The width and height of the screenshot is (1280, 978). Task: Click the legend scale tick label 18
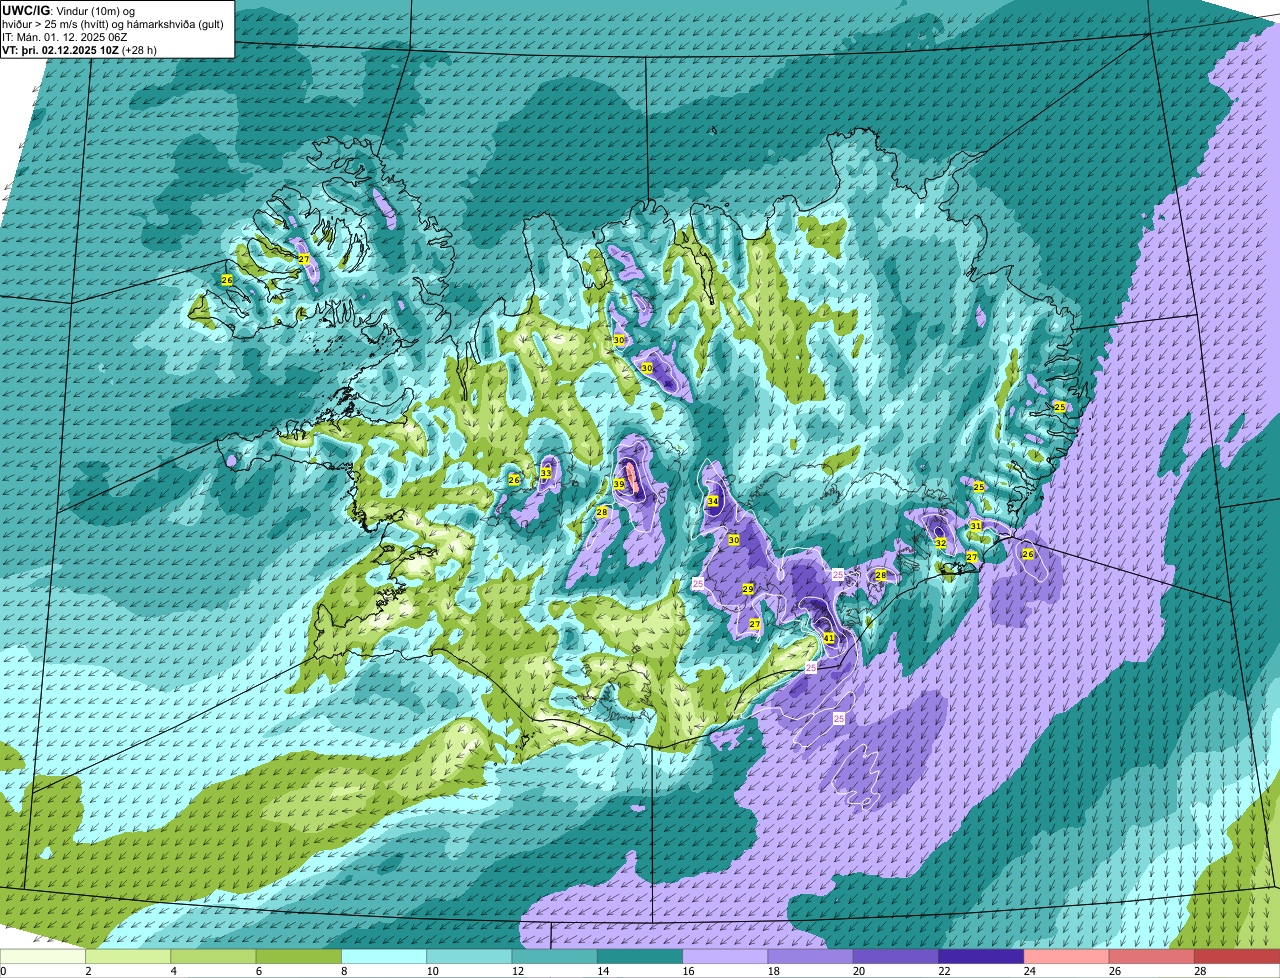coord(772,971)
